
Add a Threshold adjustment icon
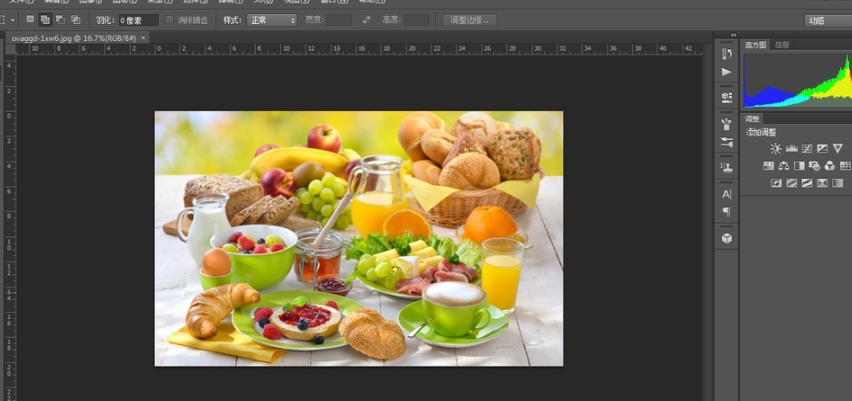(807, 183)
